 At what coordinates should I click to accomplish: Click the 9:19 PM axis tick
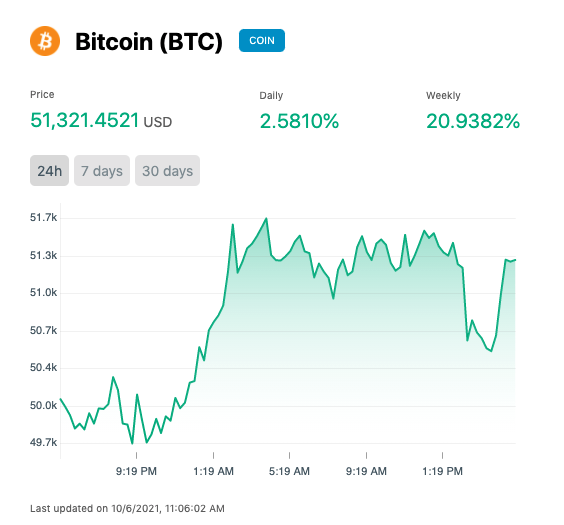(x=136, y=471)
